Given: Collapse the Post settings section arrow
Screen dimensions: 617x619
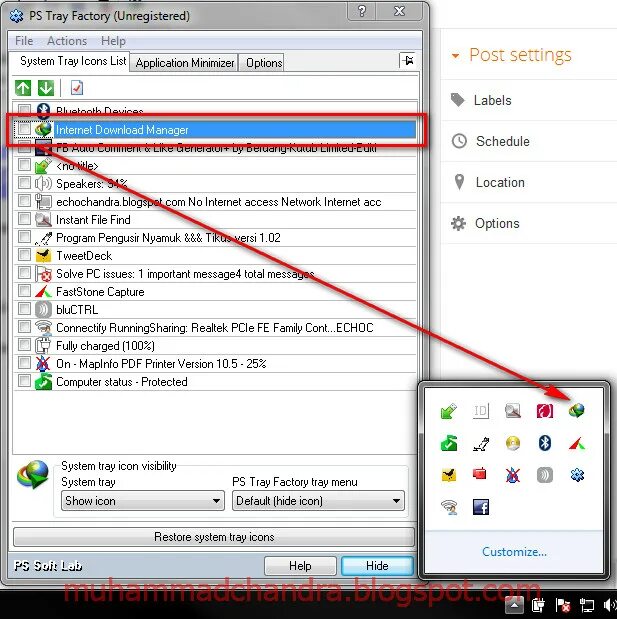Looking at the screenshot, I should (455, 56).
